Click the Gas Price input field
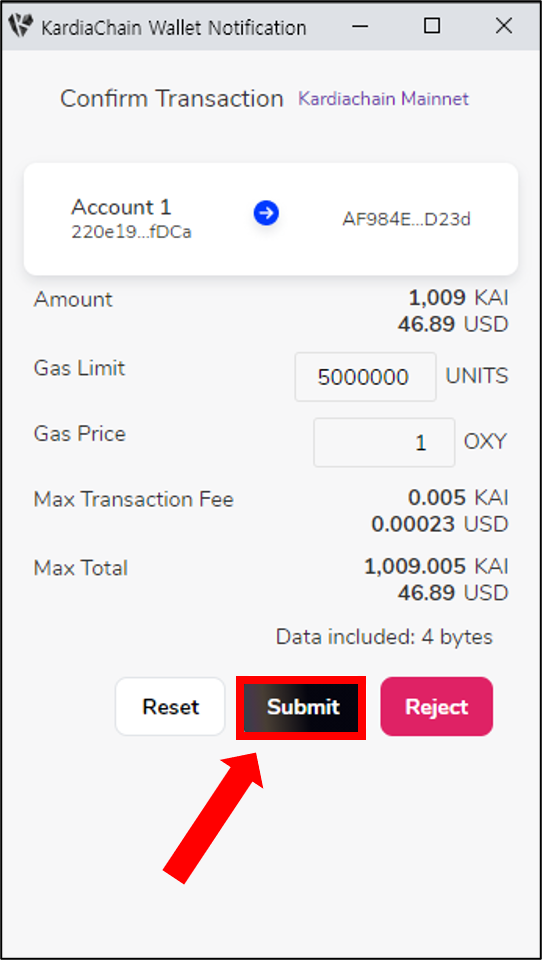Screen dimensions: 542x960 pyautogui.click(x=384, y=442)
